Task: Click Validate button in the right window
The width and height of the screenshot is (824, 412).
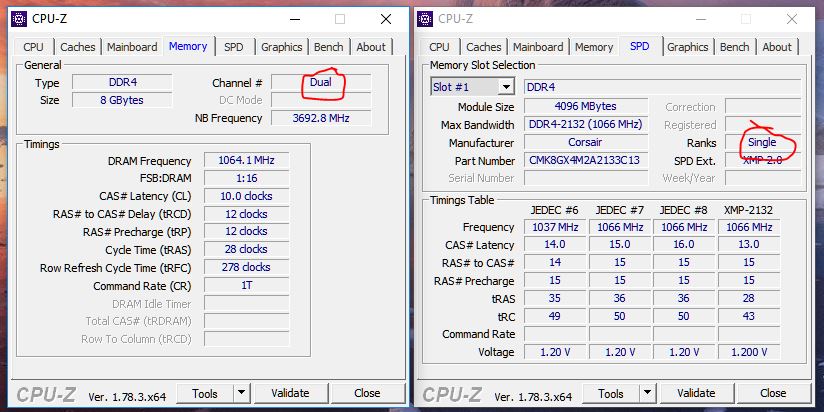Action: (696, 393)
